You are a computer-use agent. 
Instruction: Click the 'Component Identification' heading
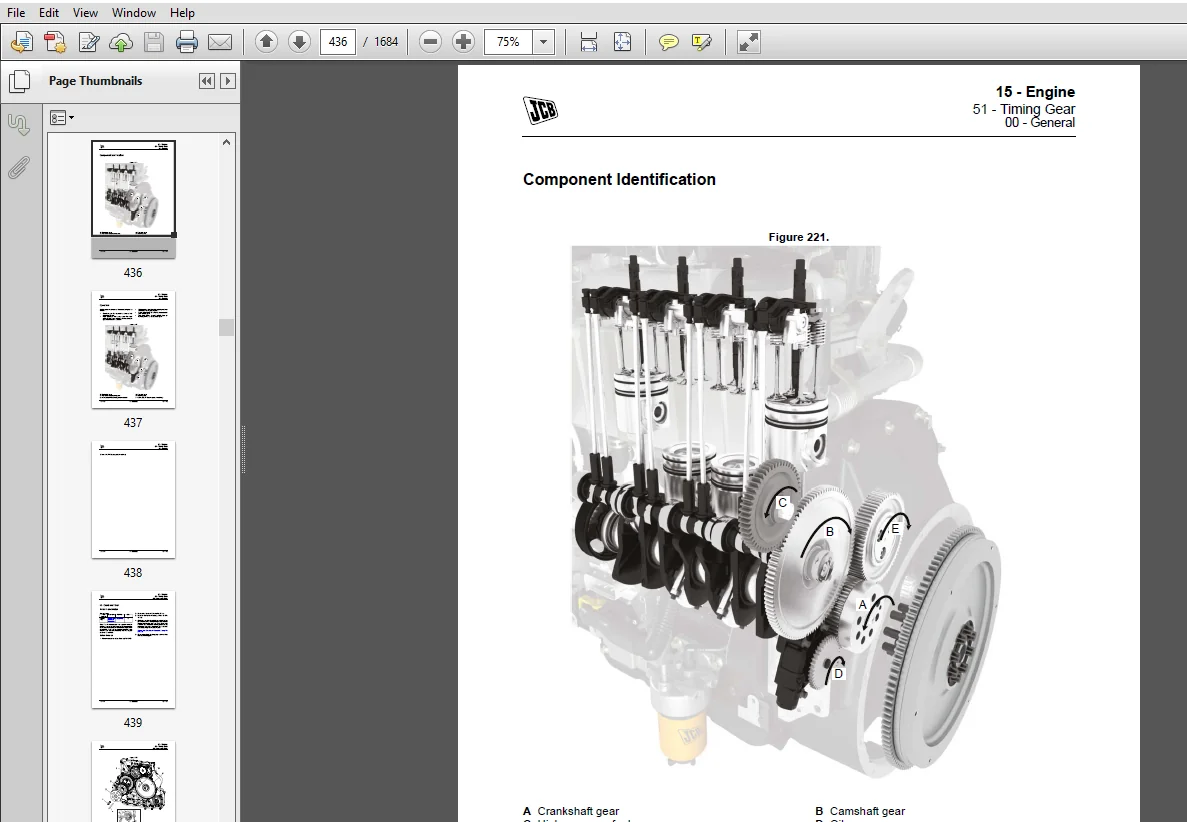[x=619, y=179]
